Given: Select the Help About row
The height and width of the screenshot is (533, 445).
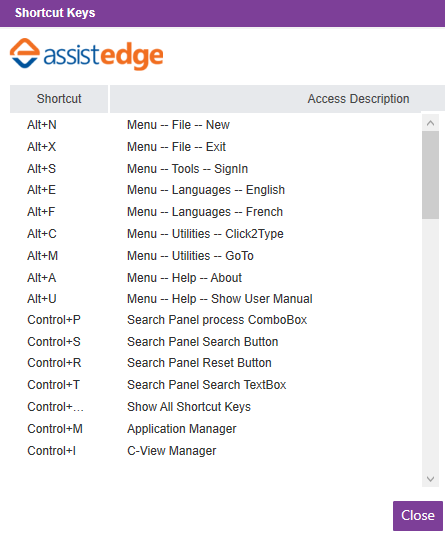Looking at the screenshot, I should click(x=216, y=278).
